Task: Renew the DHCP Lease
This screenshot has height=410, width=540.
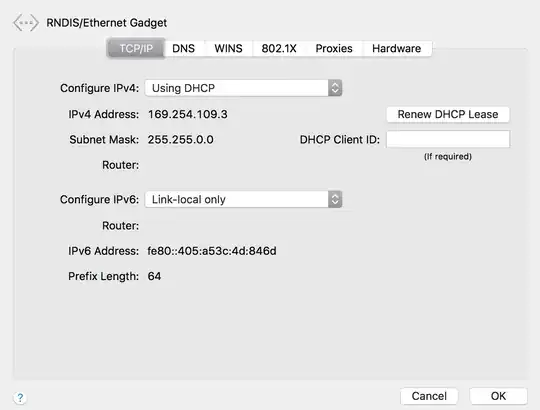Action: pos(448,114)
